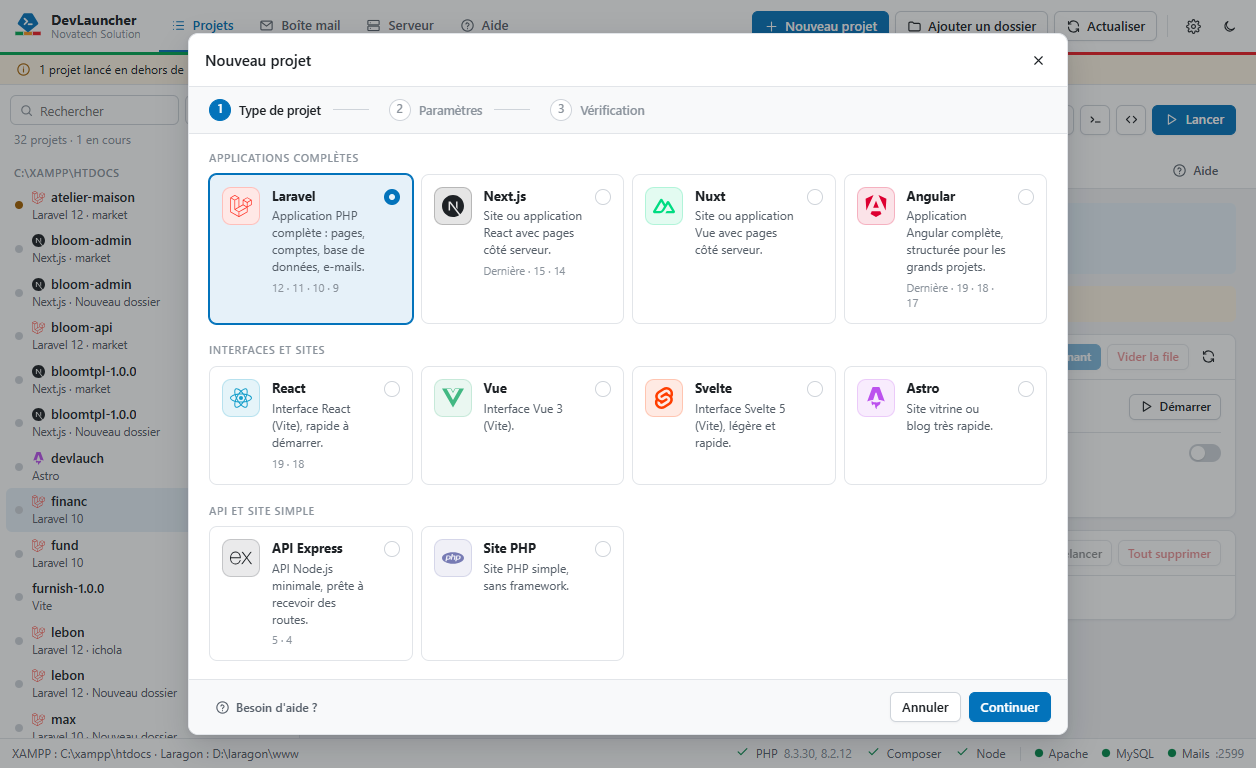Viewport: 1256px width, 768px height.
Task: Click the Astro logo icon
Action: [x=876, y=398]
